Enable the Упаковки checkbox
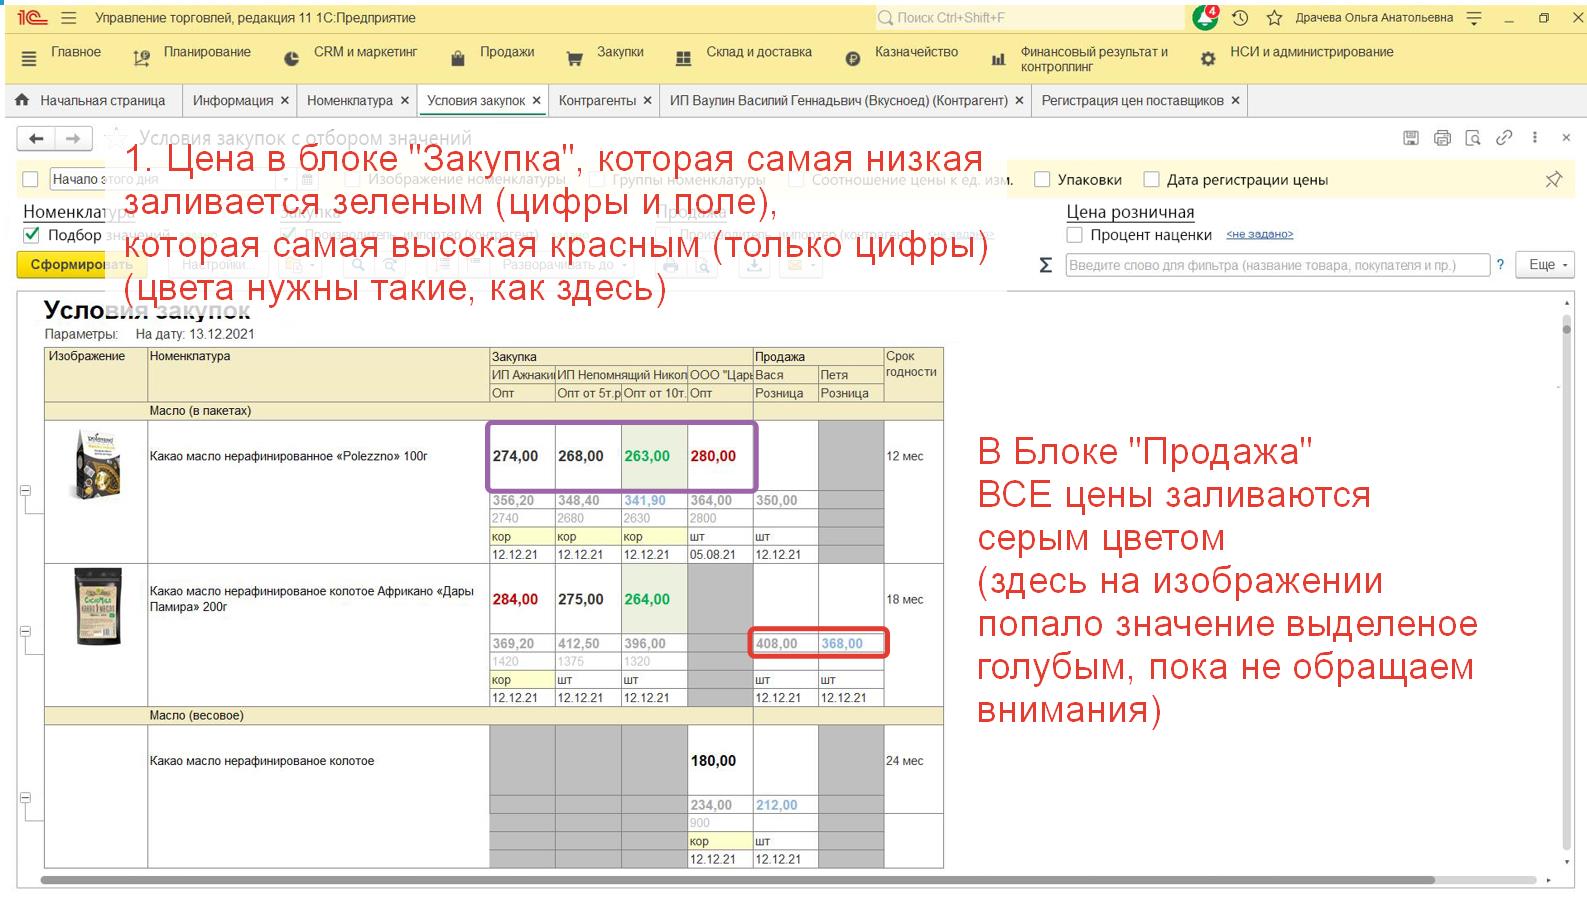 tap(1042, 180)
